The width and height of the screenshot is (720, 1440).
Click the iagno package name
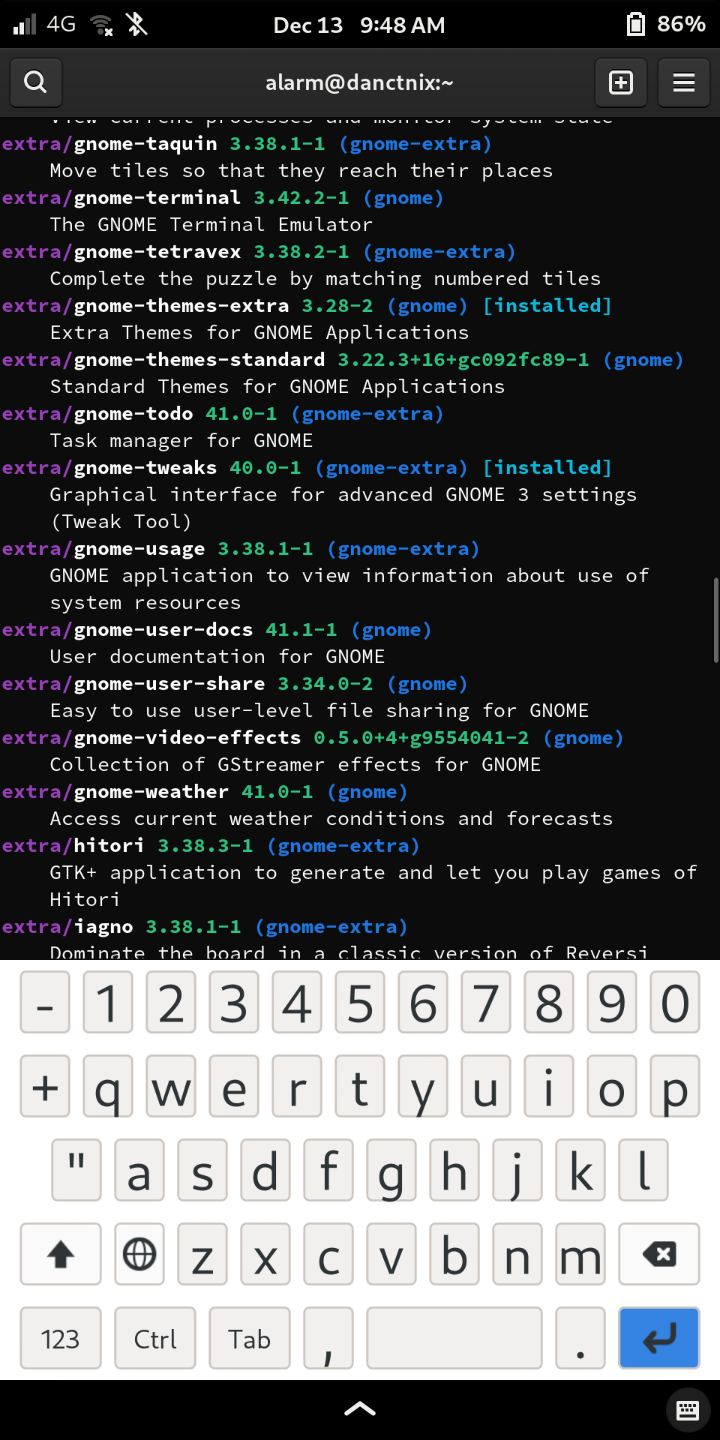click(x=104, y=927)
